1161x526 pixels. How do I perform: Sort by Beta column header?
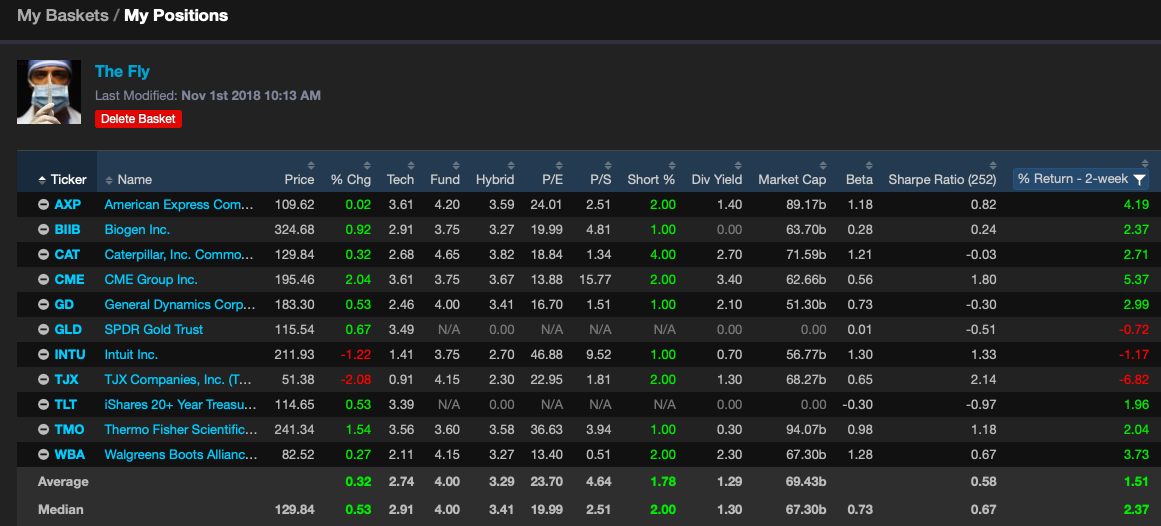pos(859,179)
